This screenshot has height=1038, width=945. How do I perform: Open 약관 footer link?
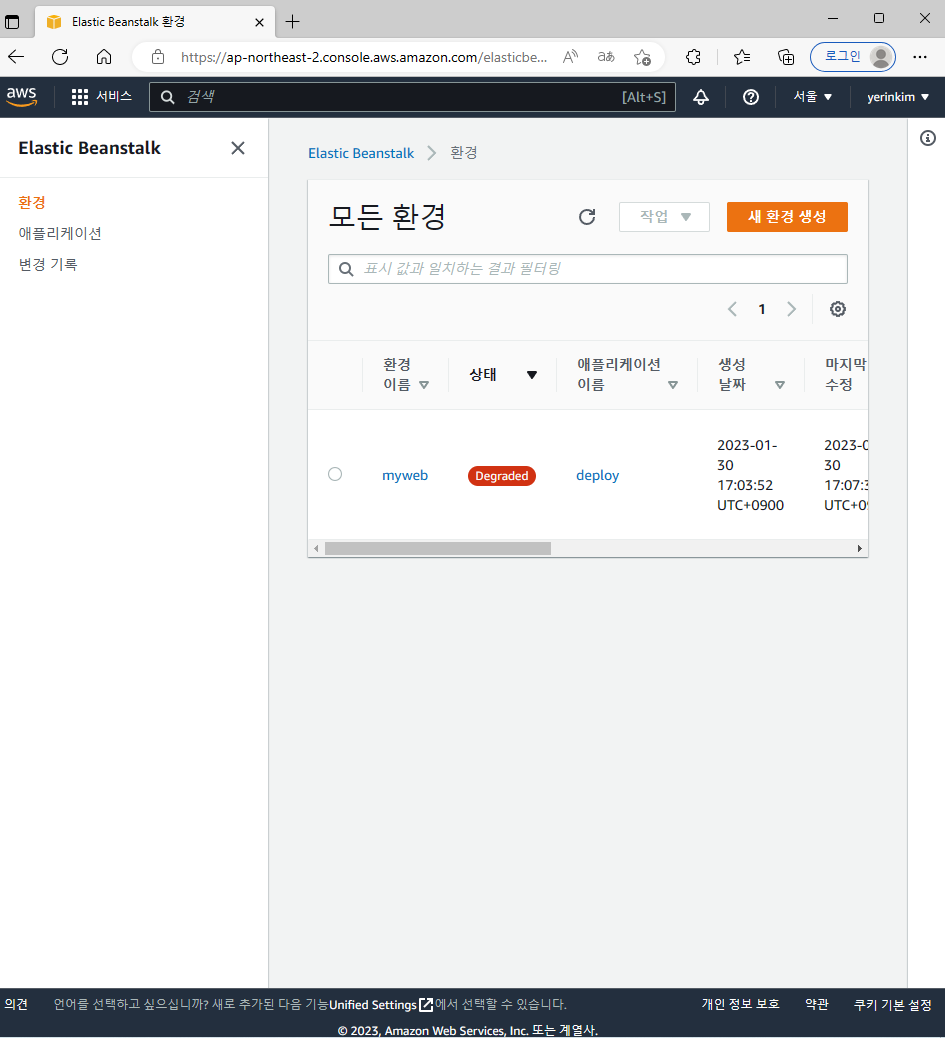pos(817,1004)
